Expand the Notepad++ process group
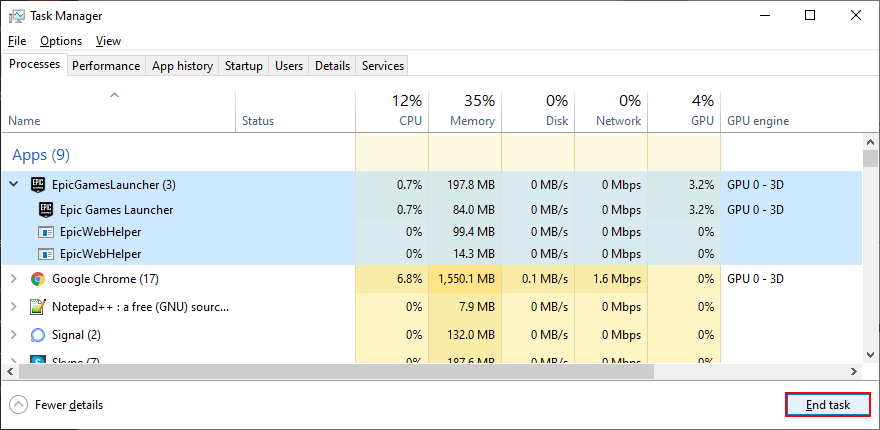This screenshot has width=880, height=430. (x=14, y=307)
